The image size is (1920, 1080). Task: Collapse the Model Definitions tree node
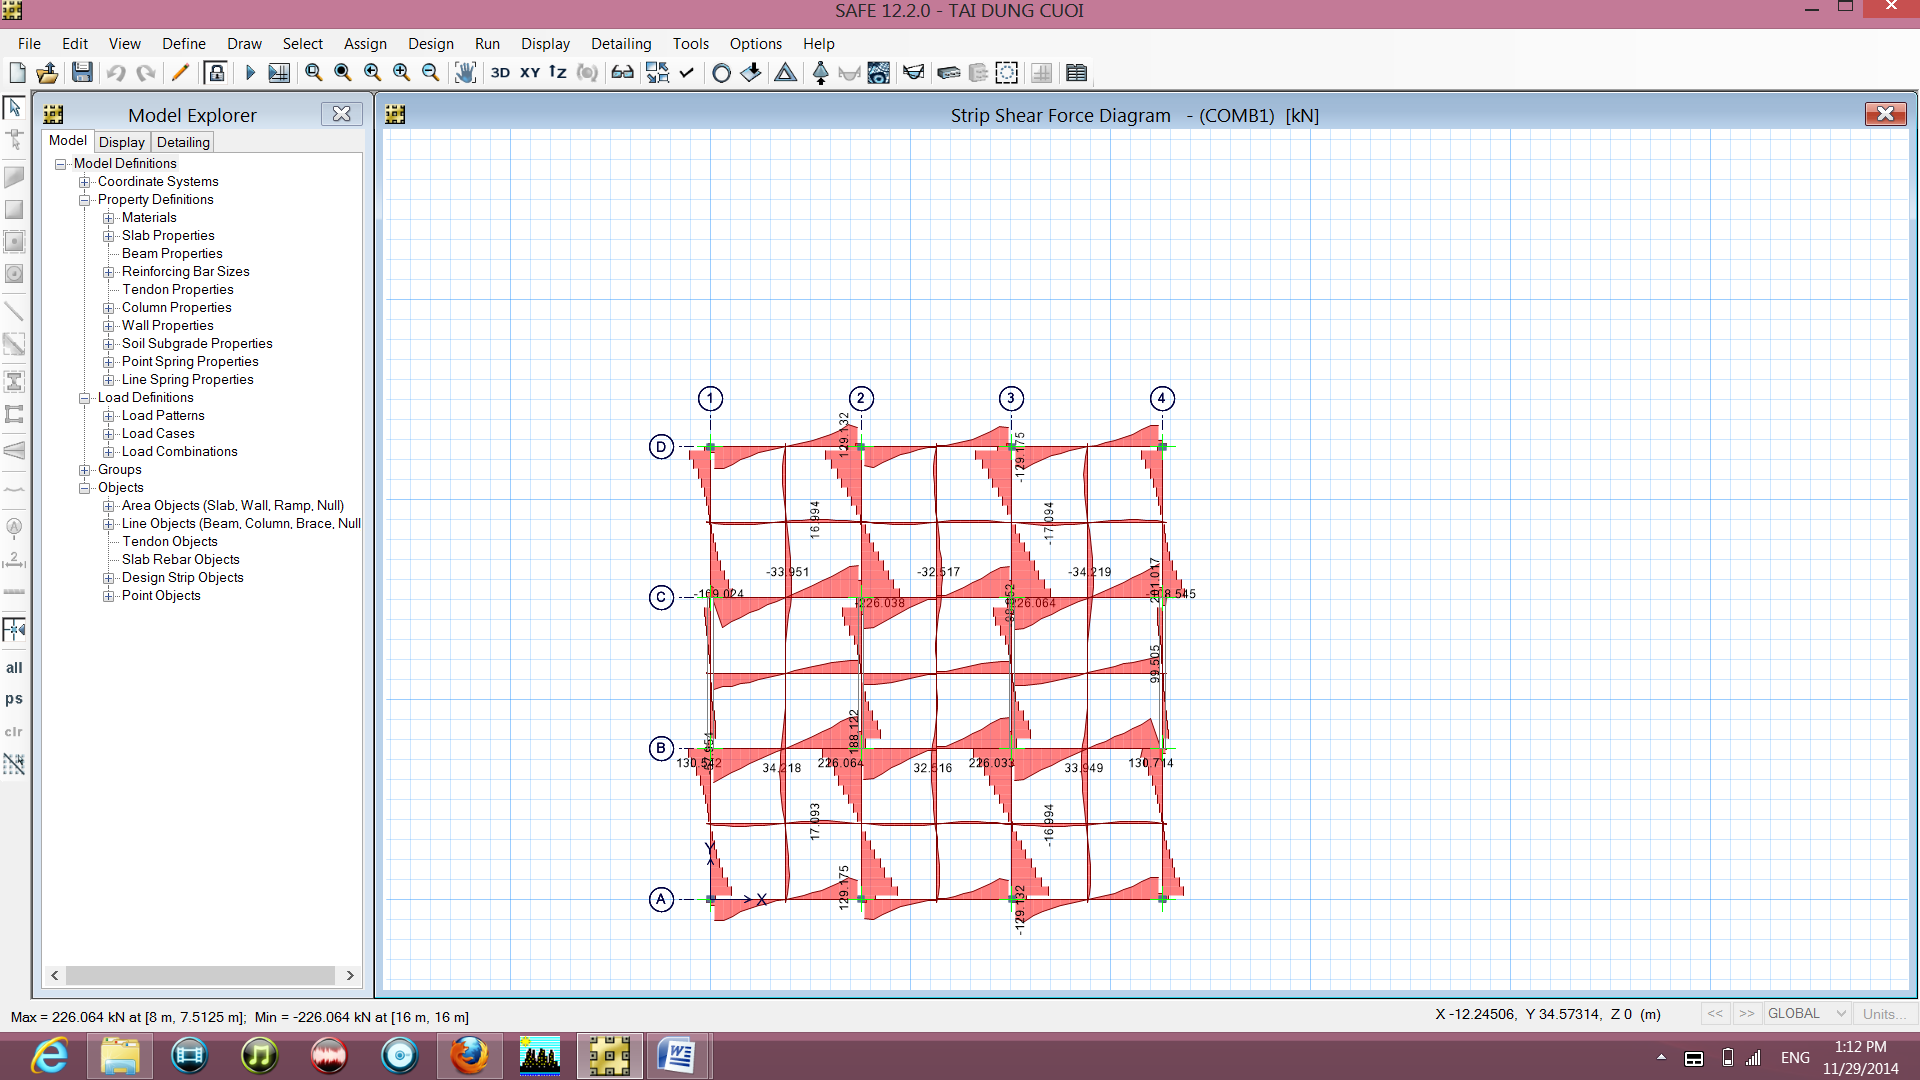click(x=61, y=164)
